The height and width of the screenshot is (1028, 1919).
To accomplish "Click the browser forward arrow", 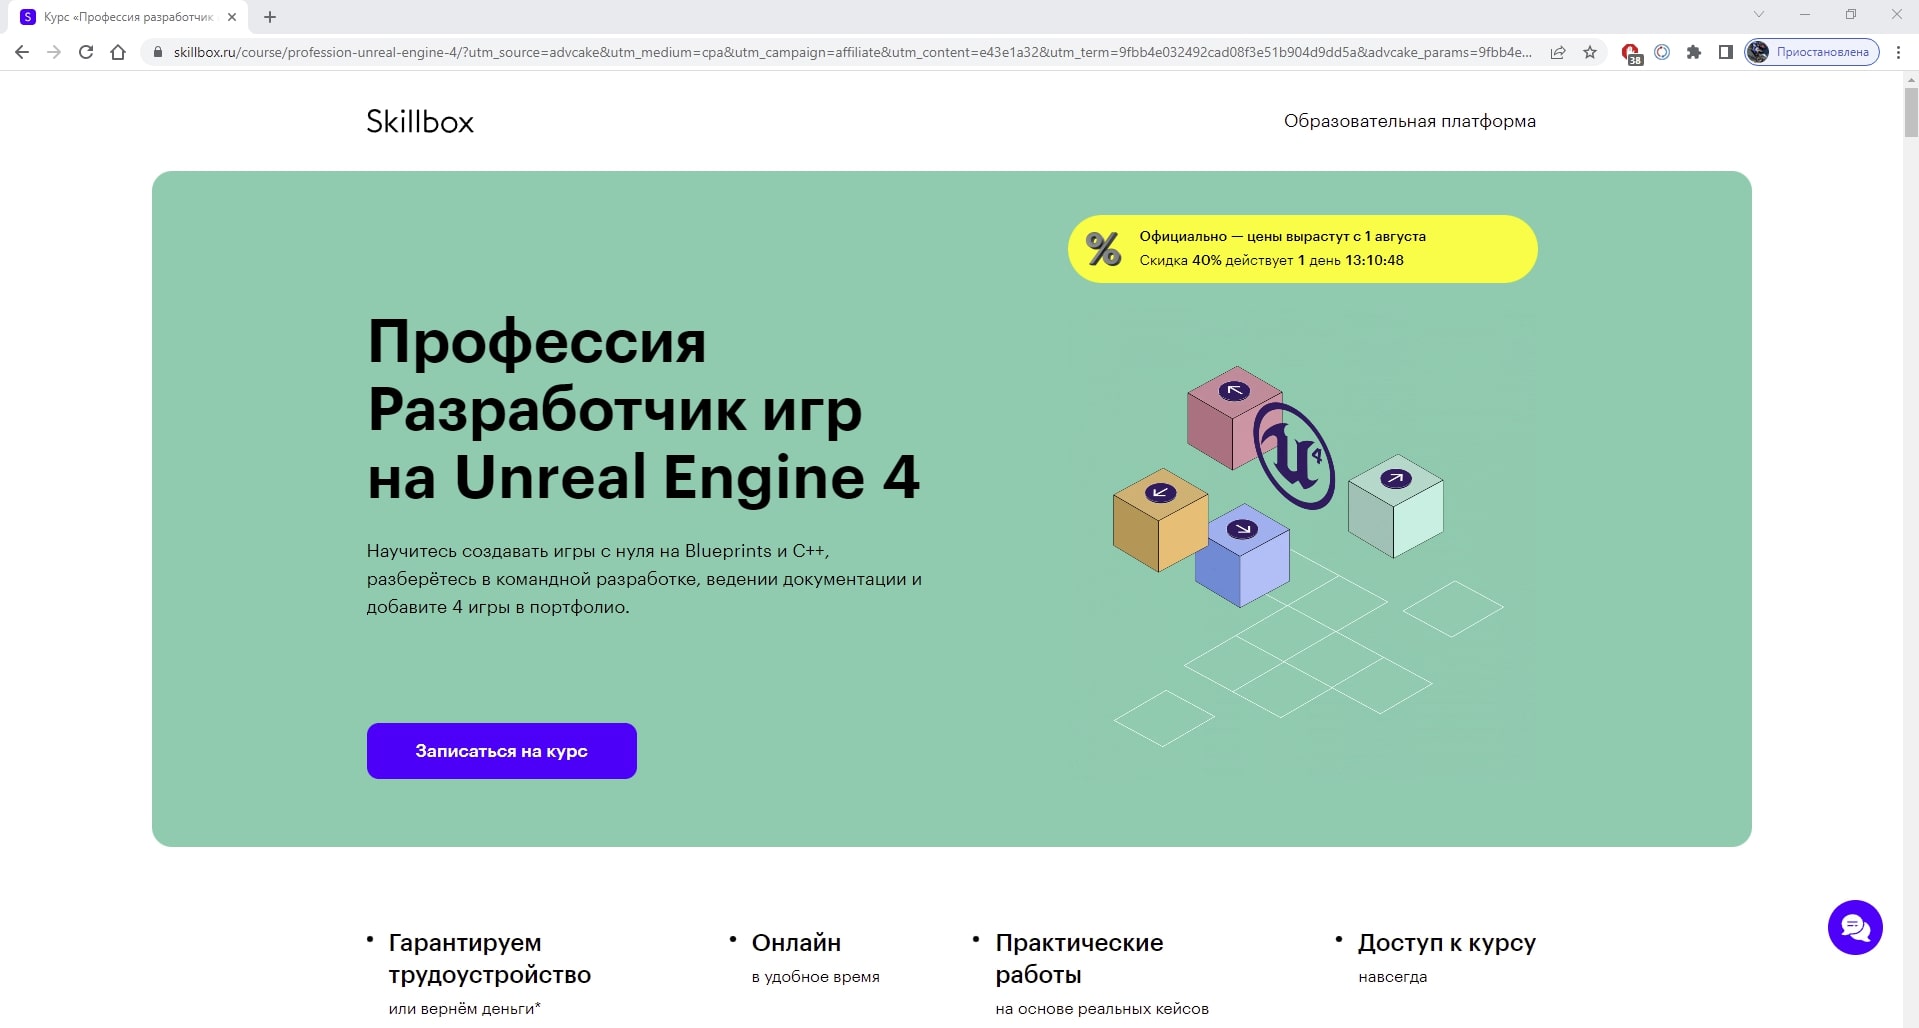I will pyautogui.click(x=54, y=52).
